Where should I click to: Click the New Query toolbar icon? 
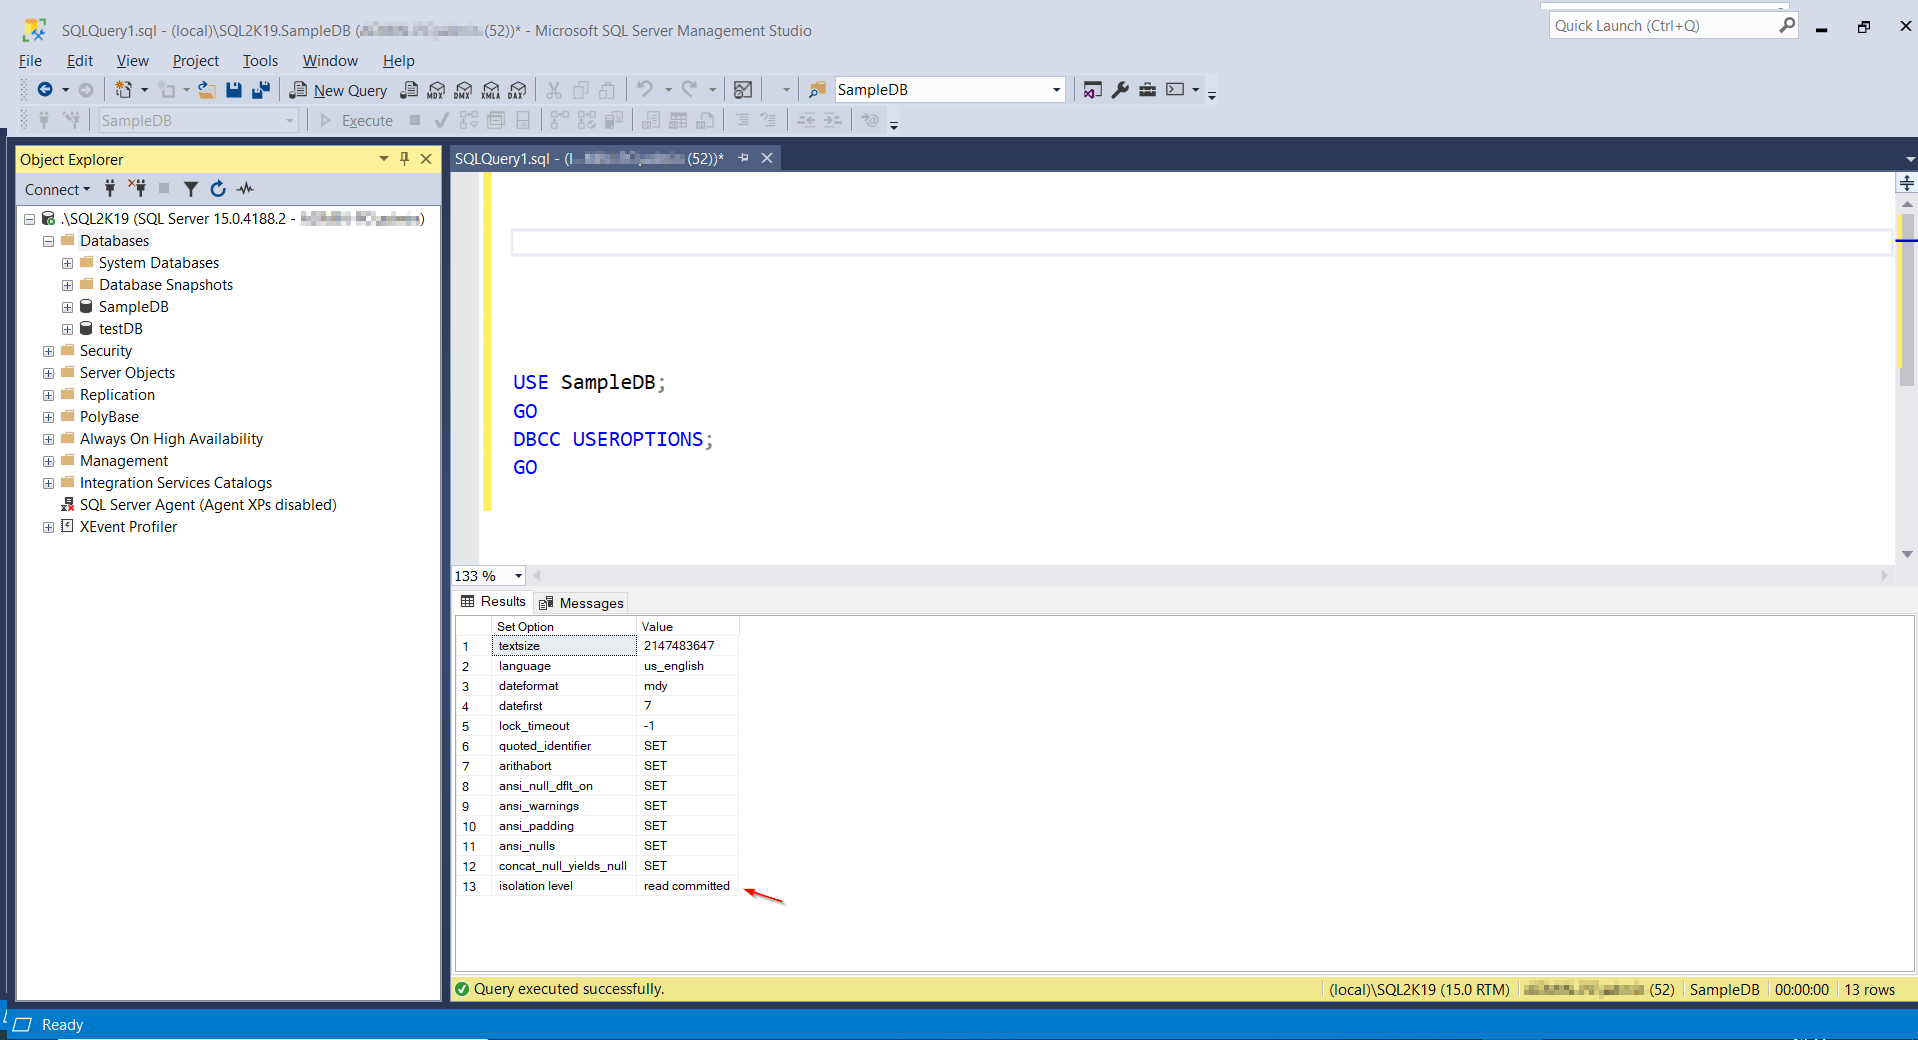338,90
